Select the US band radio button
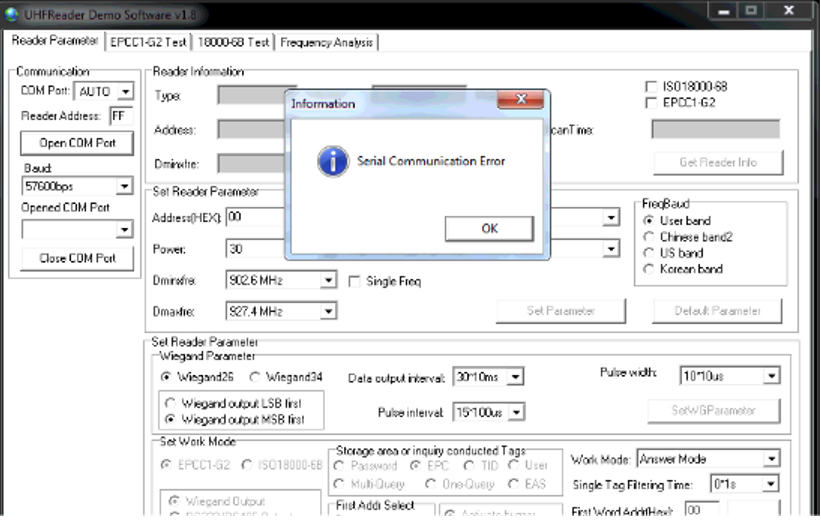This screenshot has height=521, width=821. [649, 253]
